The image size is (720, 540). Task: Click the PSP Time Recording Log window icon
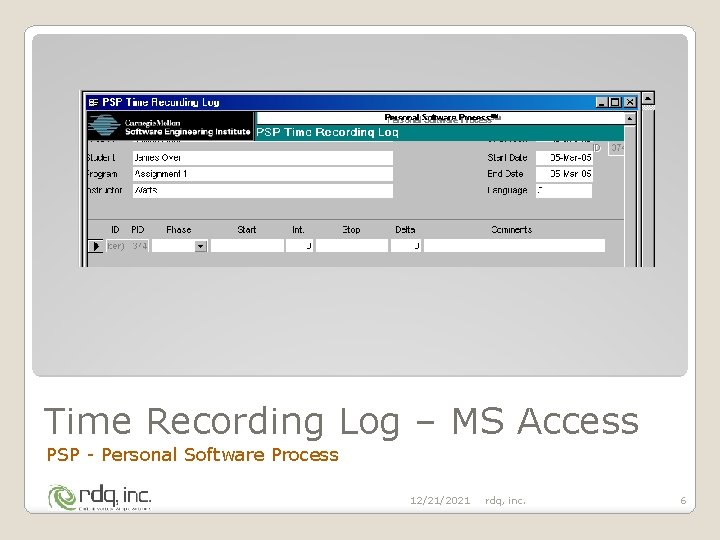(94, 102)
